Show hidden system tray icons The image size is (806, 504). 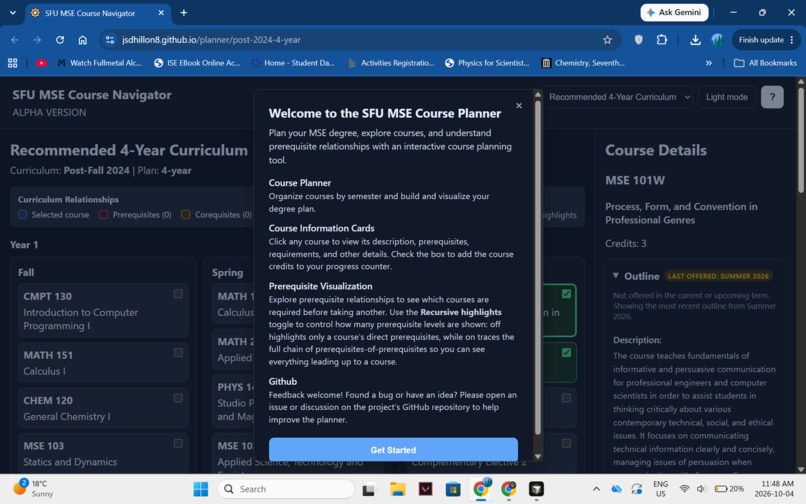[x=596, y=489]
